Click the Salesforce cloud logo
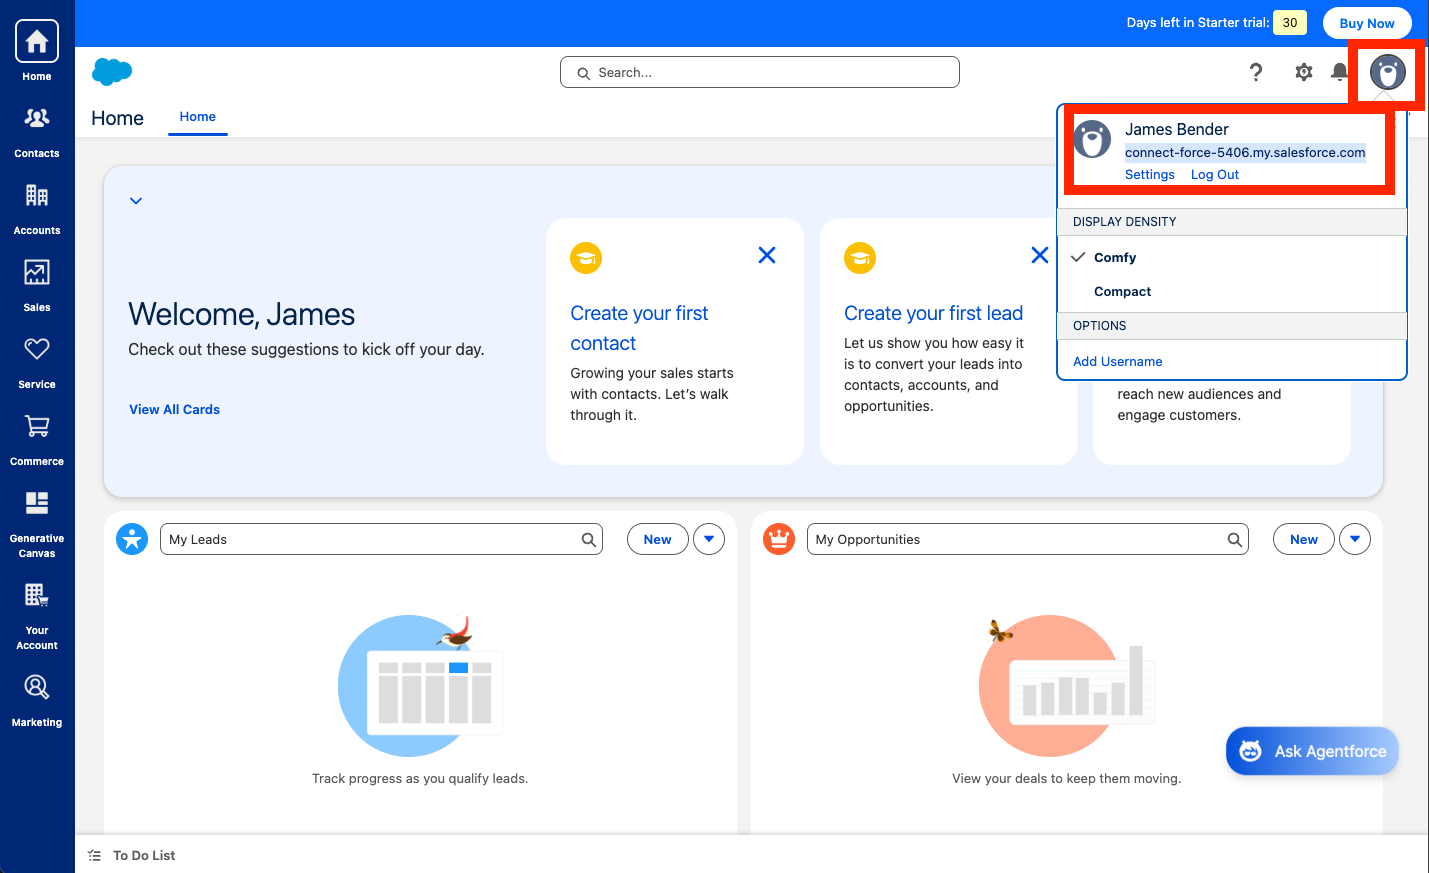1429x873 pixels. click(112, 72)
